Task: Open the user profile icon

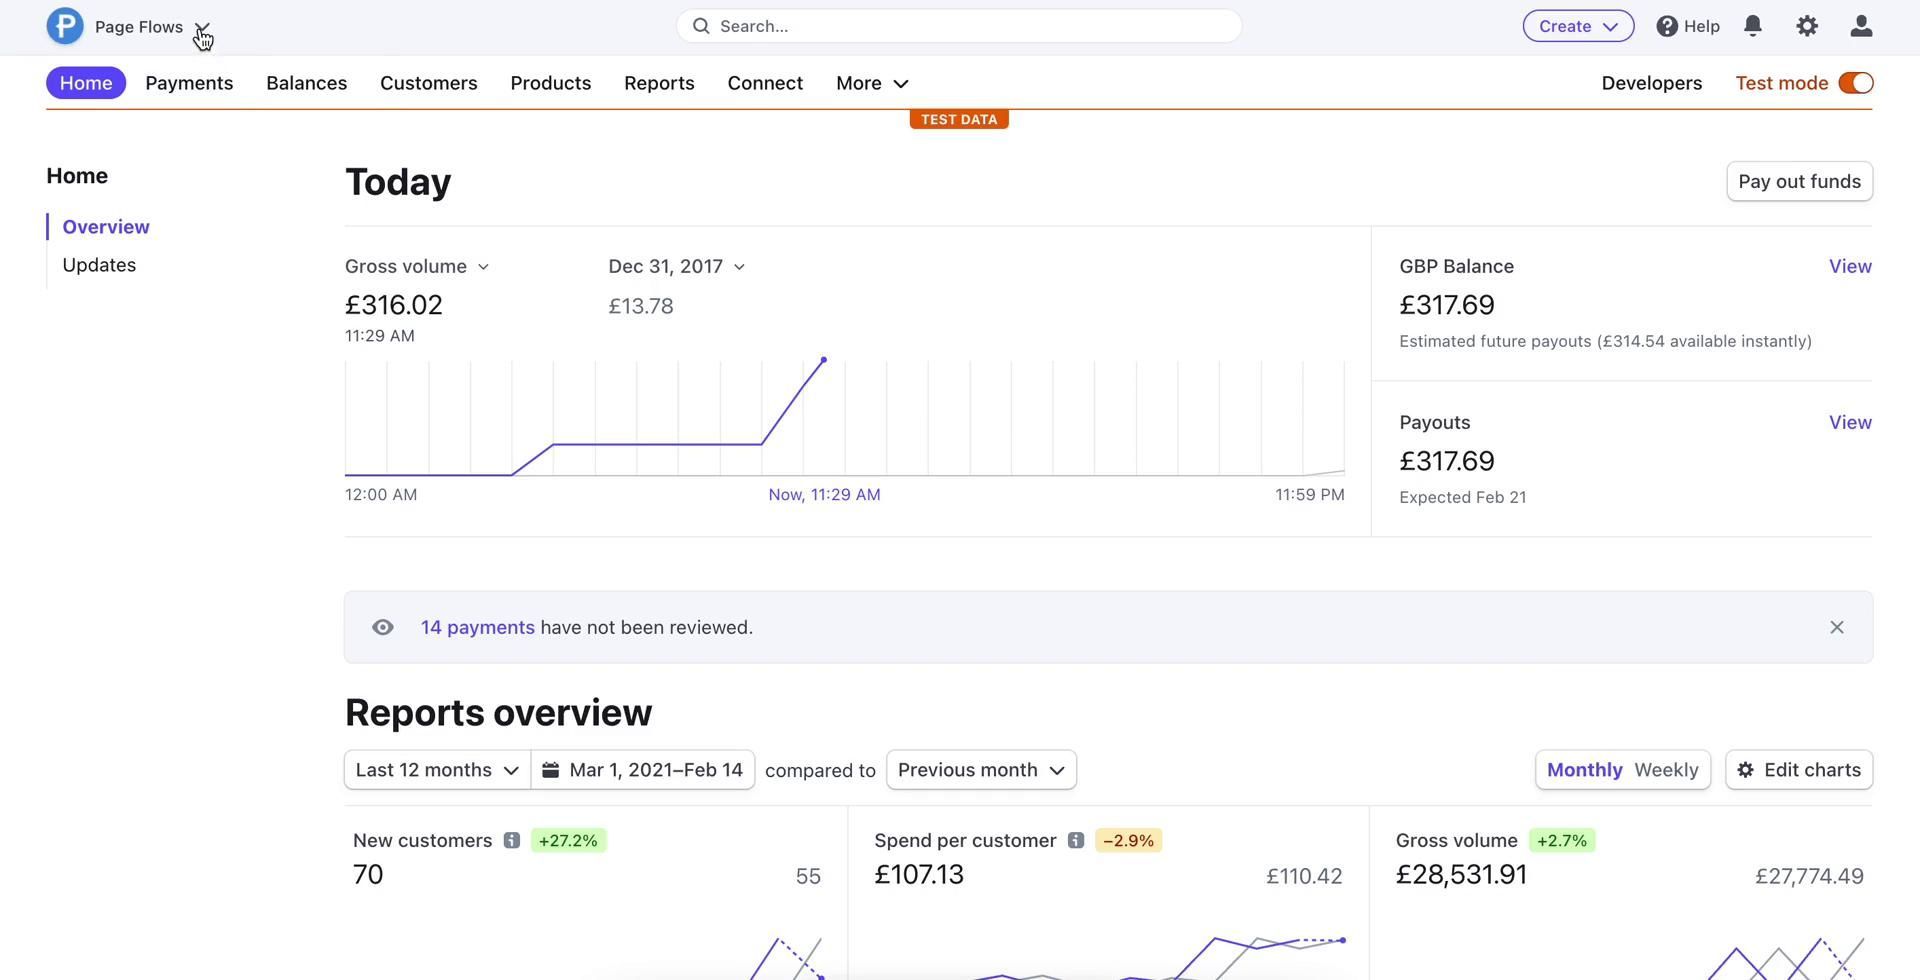Action: click(x=1860, y=26)
